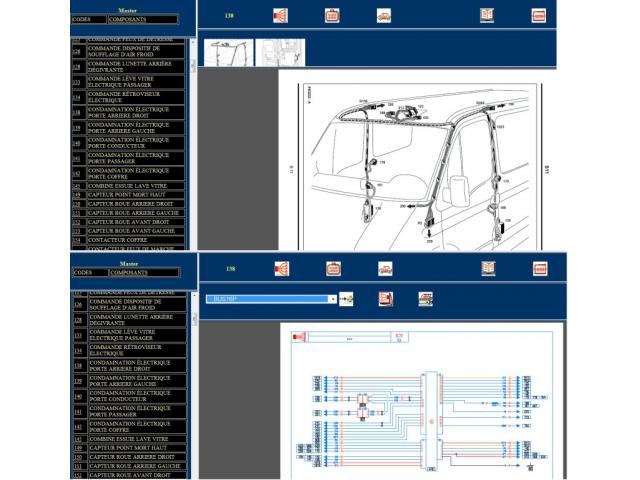Viewport: 640px width, 480px height.
Task: Click CODES header in schematic-diagram window
Action: coord(91,272)
